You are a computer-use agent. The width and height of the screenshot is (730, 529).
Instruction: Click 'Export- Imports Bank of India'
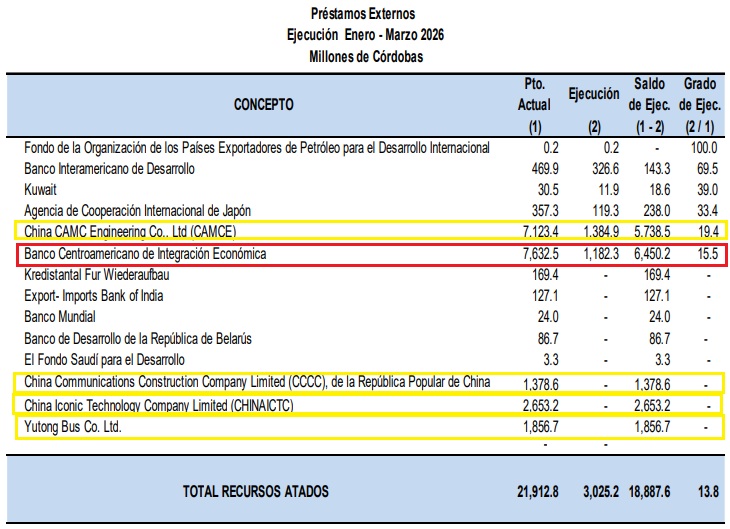(x=94, y=296)
